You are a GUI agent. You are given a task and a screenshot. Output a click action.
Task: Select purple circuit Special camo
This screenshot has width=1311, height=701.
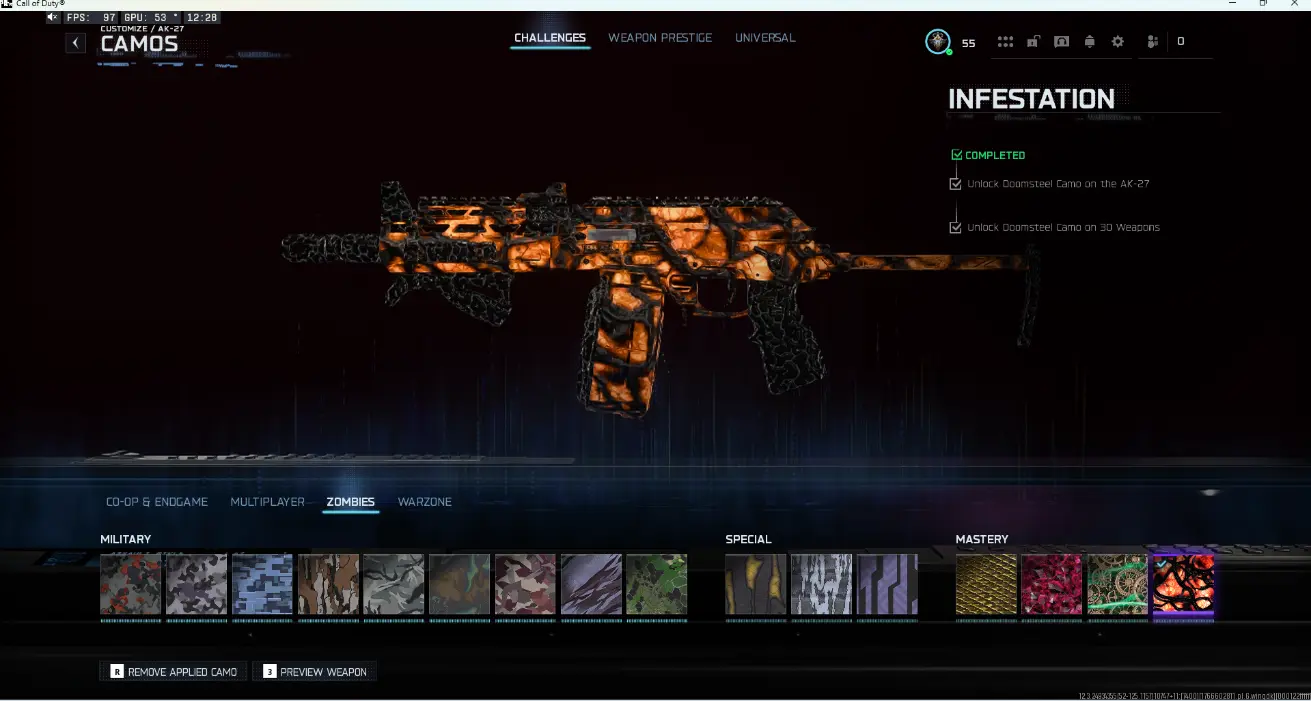(887, 584)
